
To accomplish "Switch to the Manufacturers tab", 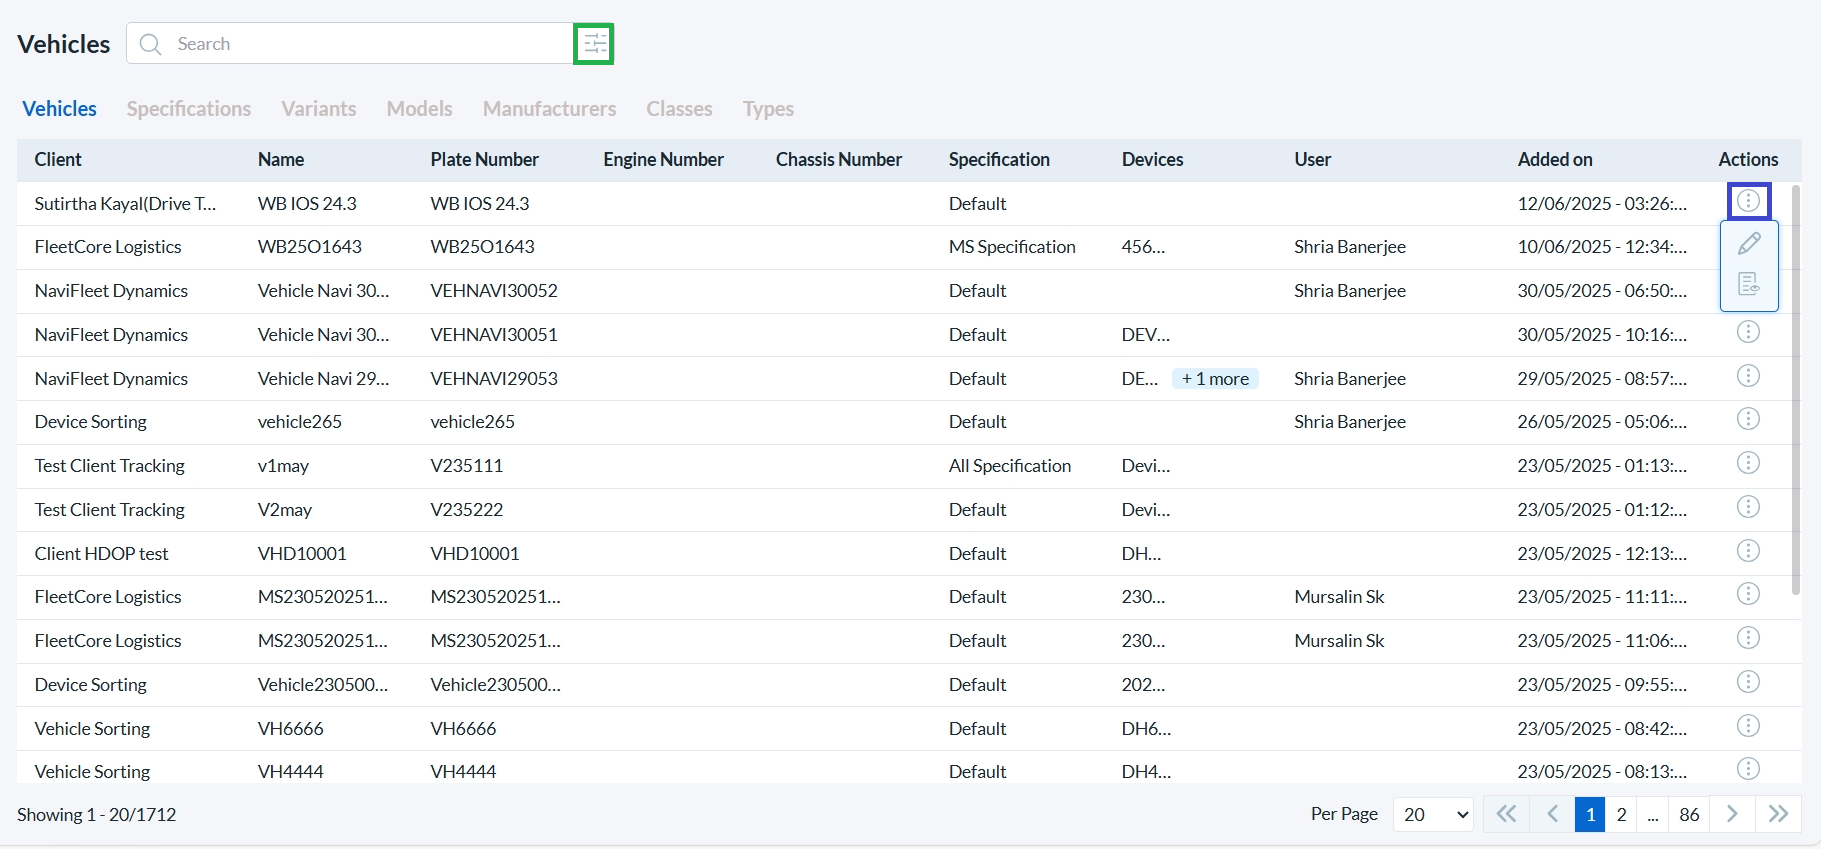I will click(x=549, y=109).
